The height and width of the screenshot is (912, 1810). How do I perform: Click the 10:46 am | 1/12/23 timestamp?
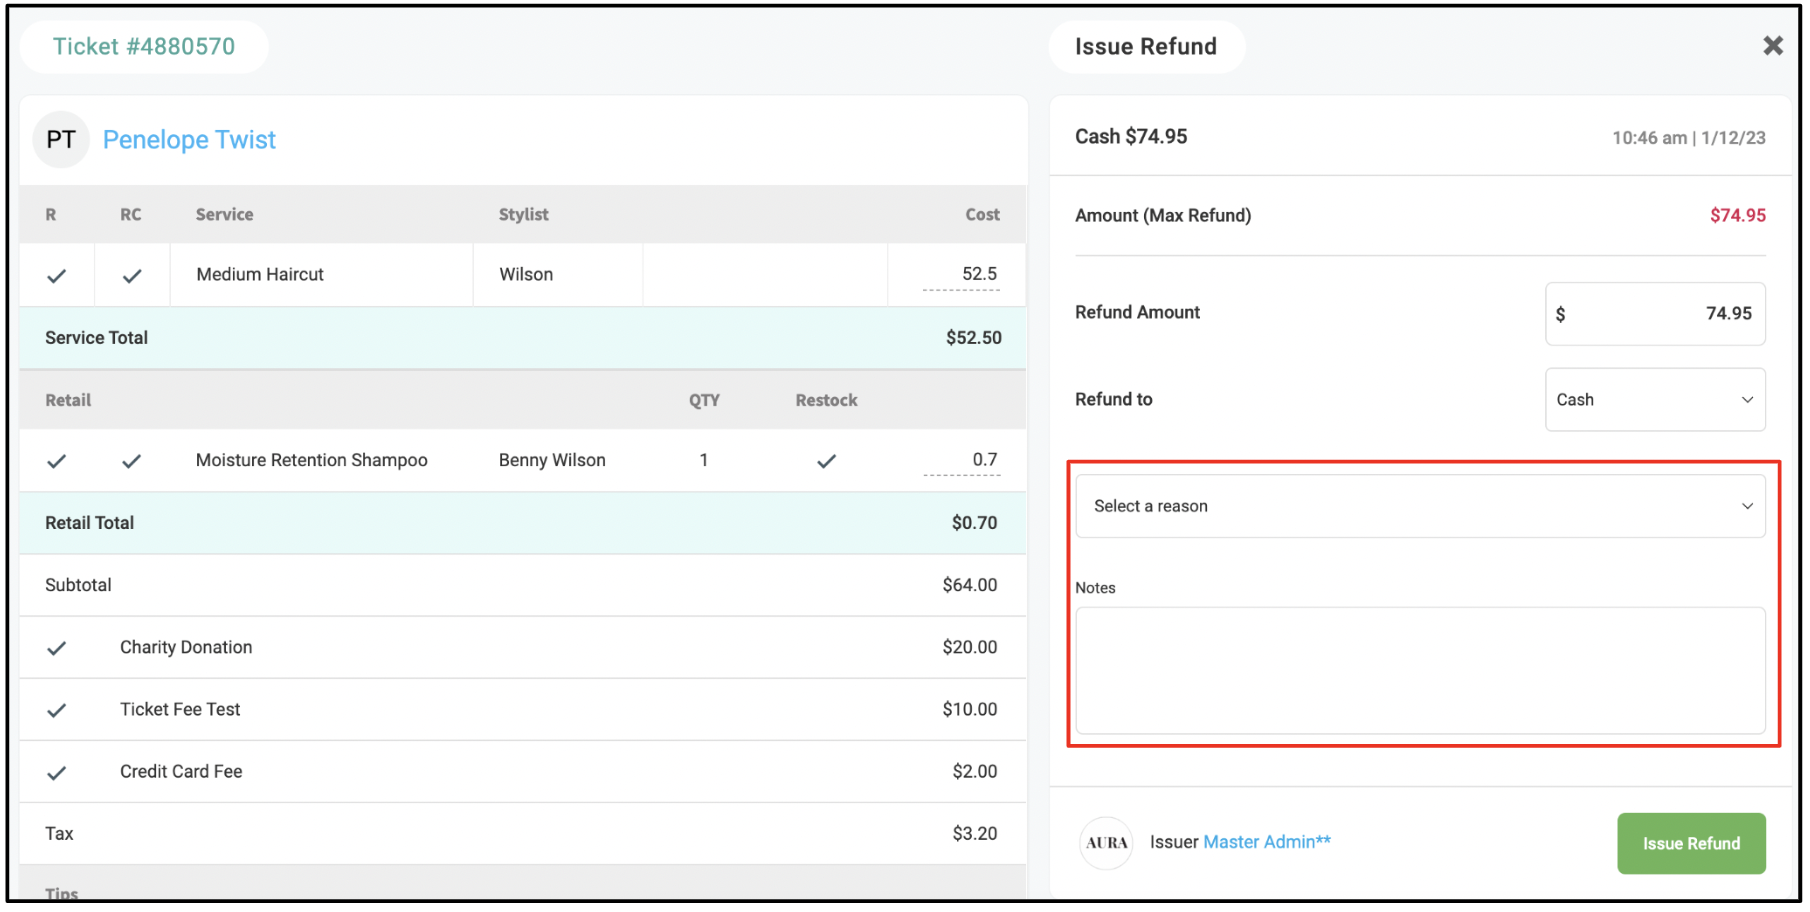point(1688,138)
